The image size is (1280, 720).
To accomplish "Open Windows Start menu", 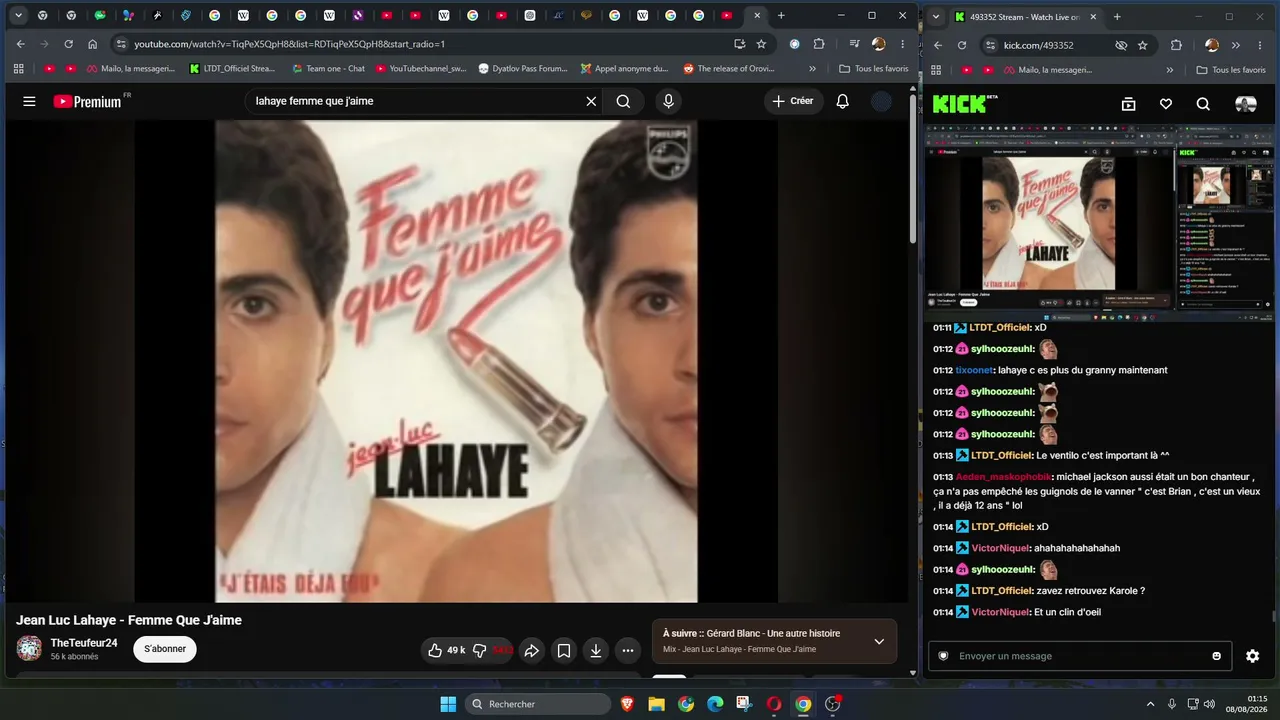I will coord(448,704).
